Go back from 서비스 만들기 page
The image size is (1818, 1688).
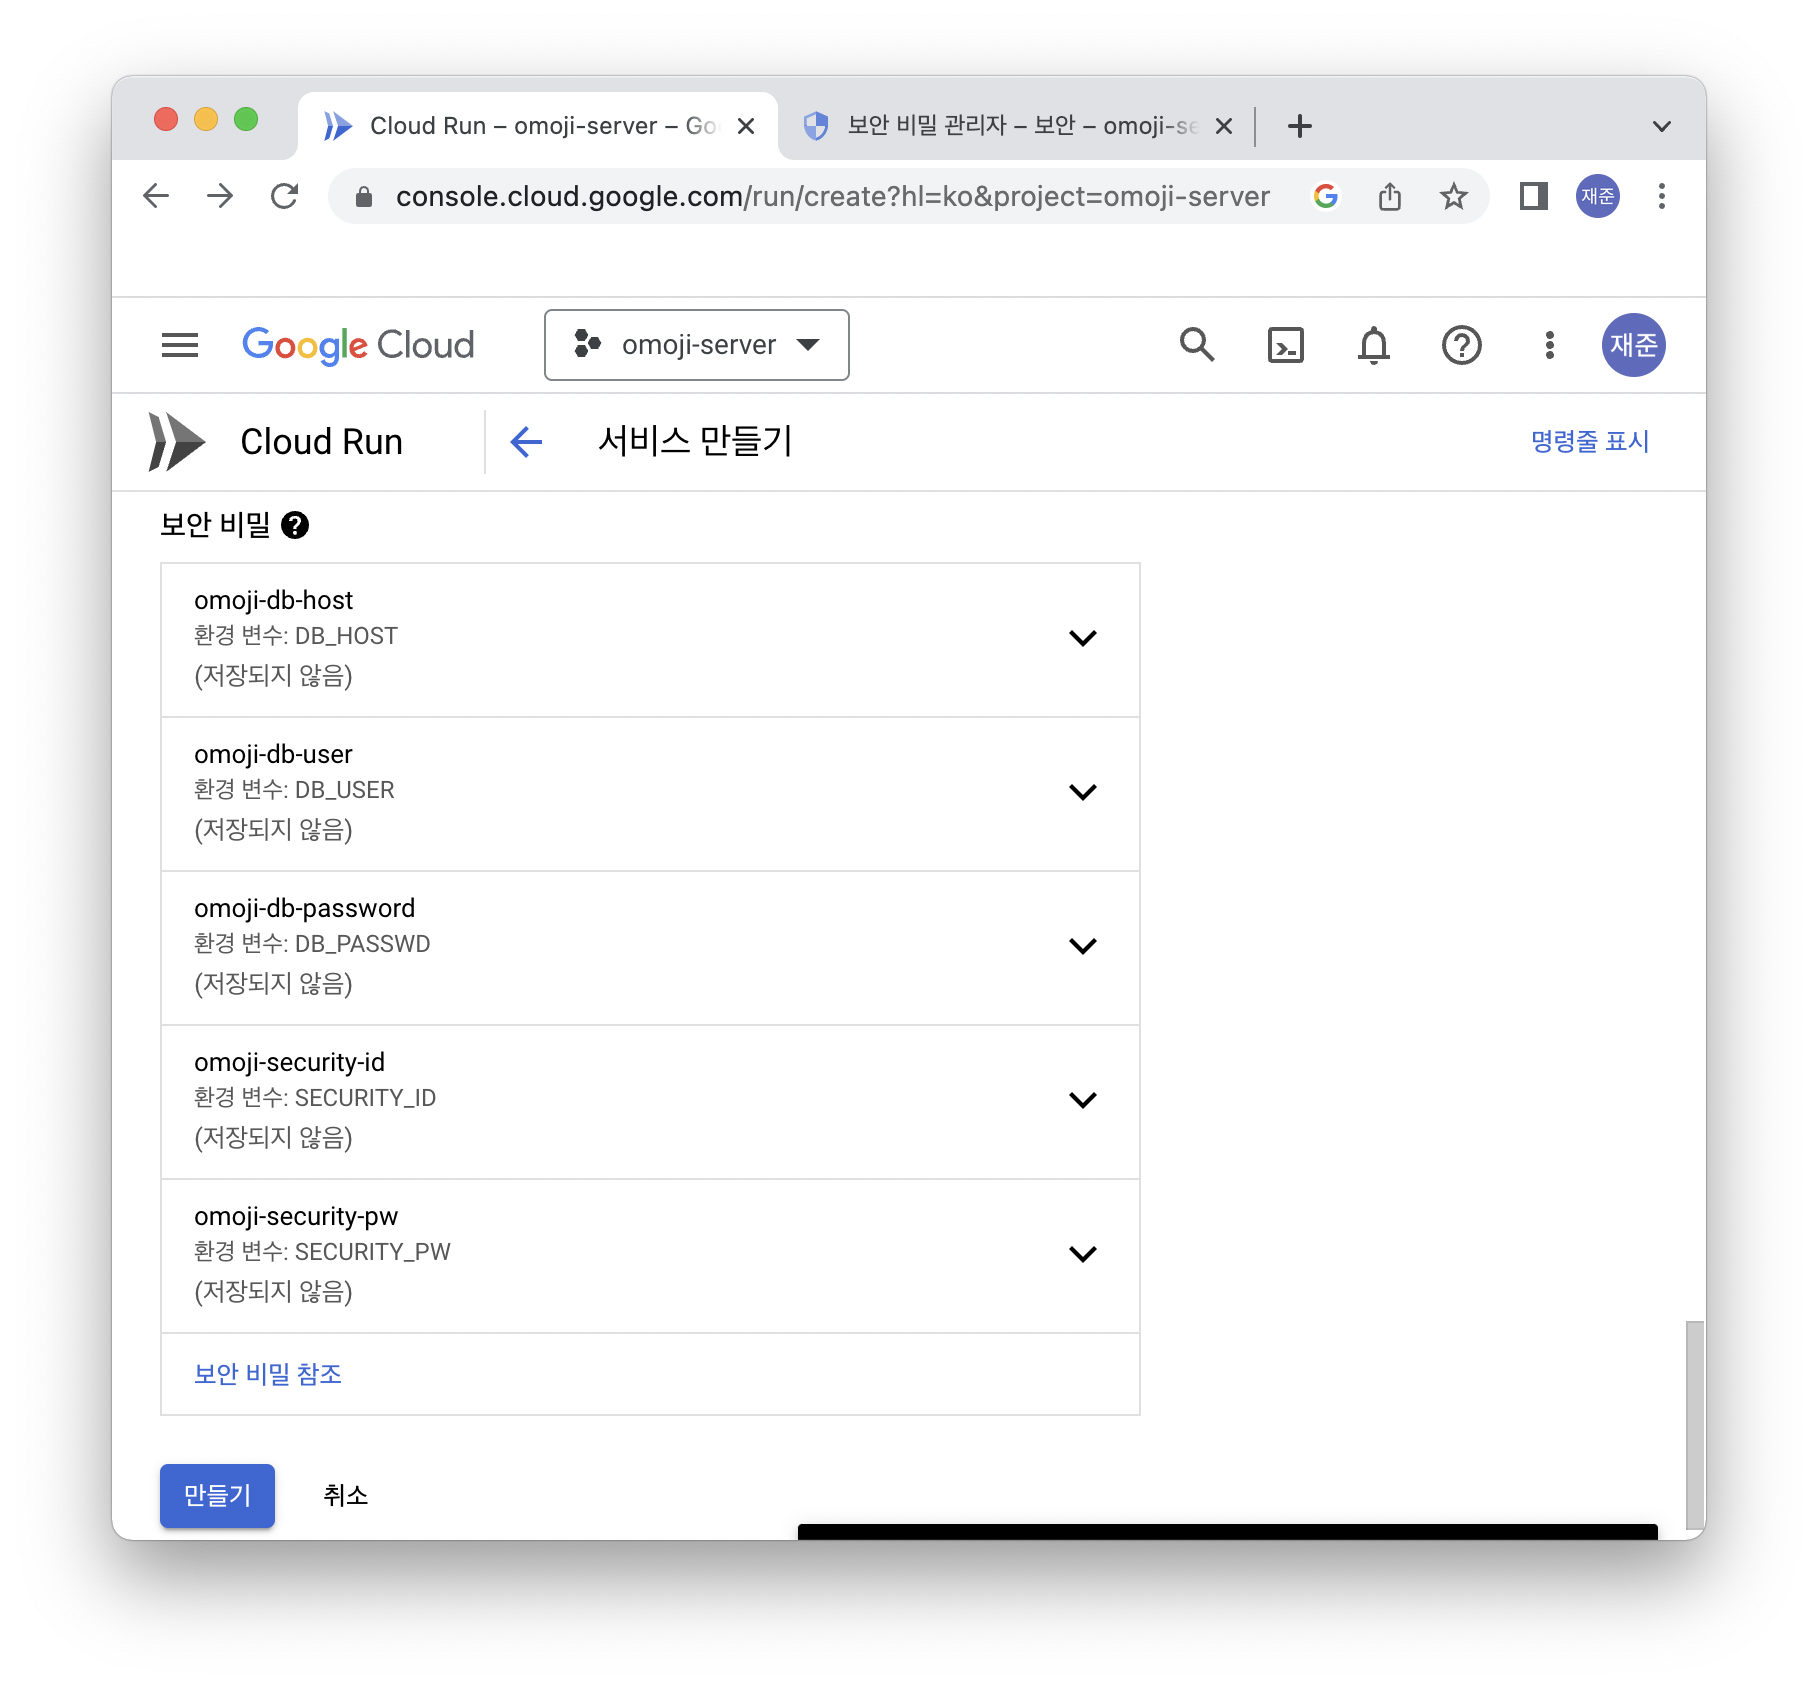click(526, 441)
